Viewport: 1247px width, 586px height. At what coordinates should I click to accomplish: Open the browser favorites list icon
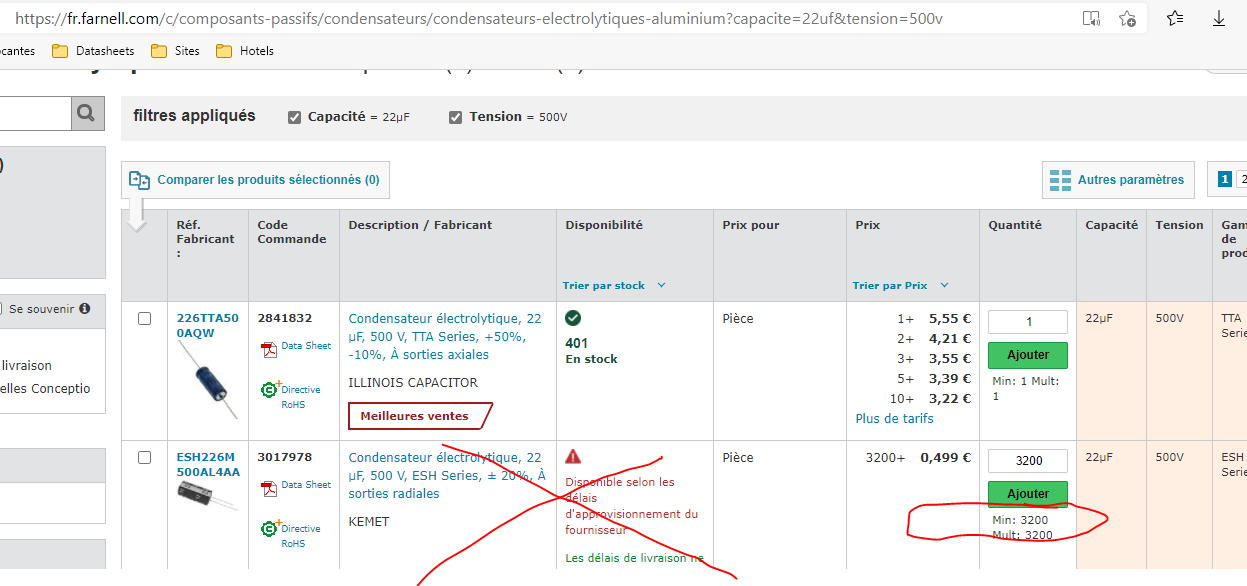pyautogui.click(x=1175, y=19)
